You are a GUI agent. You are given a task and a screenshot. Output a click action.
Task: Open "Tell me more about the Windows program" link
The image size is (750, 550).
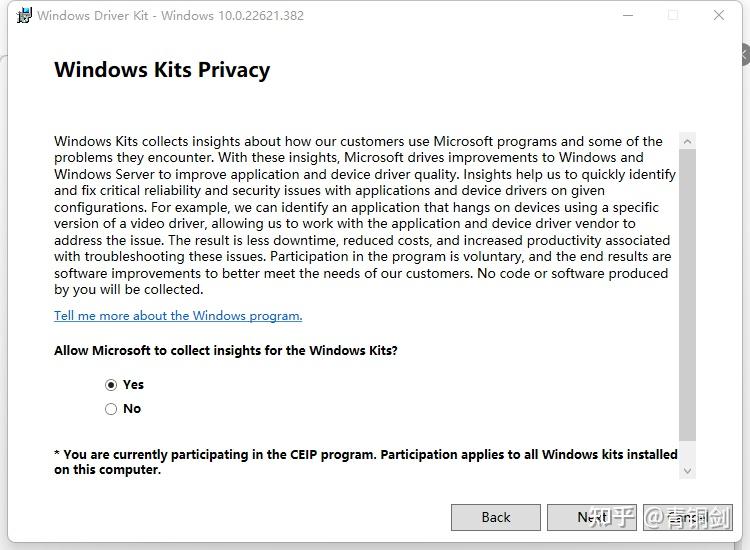tap(178, 316)
